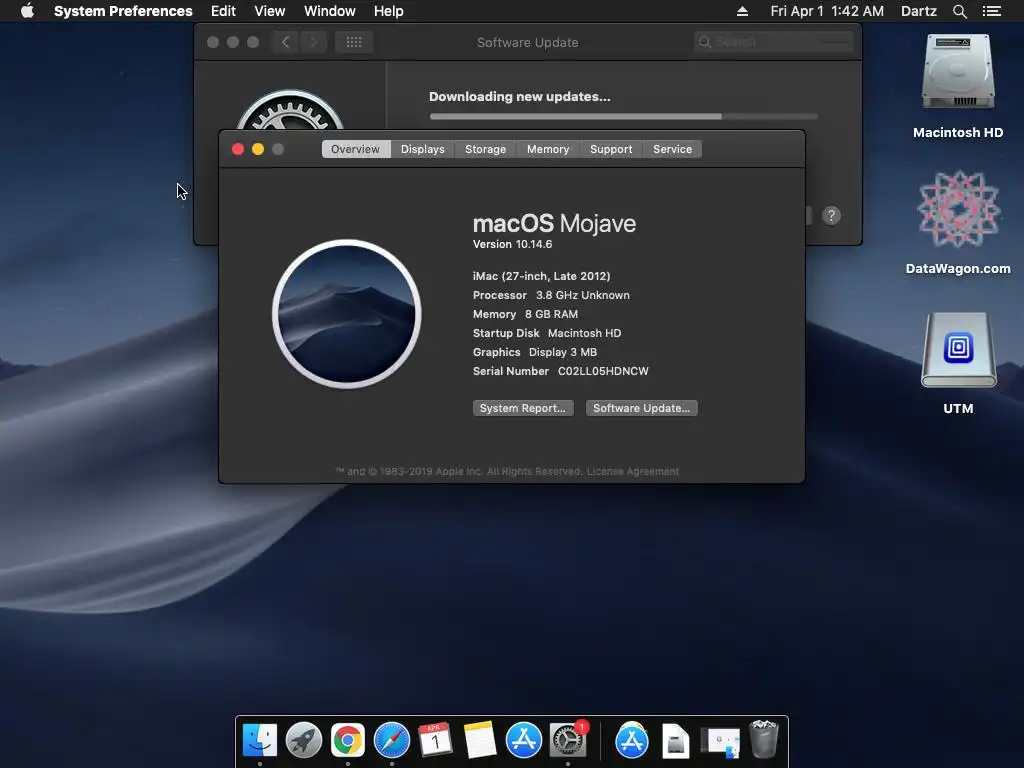Click the Software Update gear icon

click(289, 111)
